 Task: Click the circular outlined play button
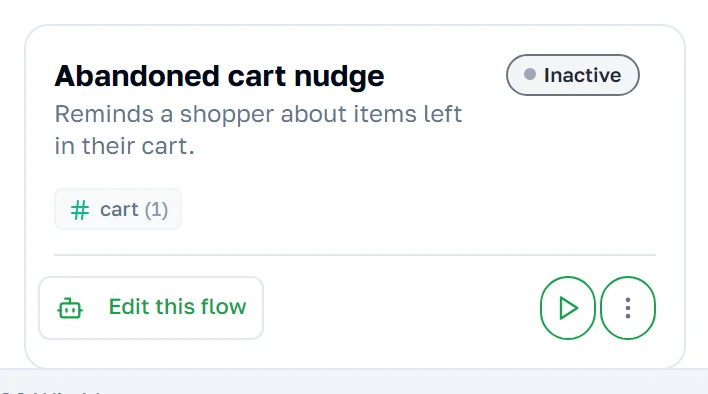click(568, 308)
